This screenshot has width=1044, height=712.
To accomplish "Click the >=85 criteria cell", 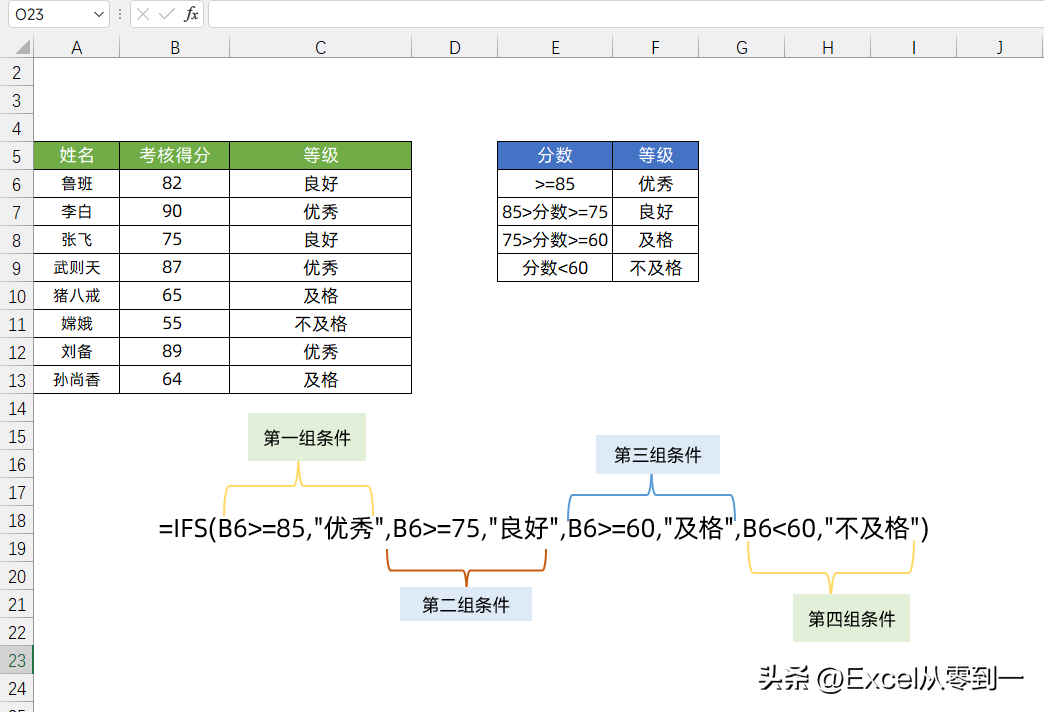I will click(555, 183).
